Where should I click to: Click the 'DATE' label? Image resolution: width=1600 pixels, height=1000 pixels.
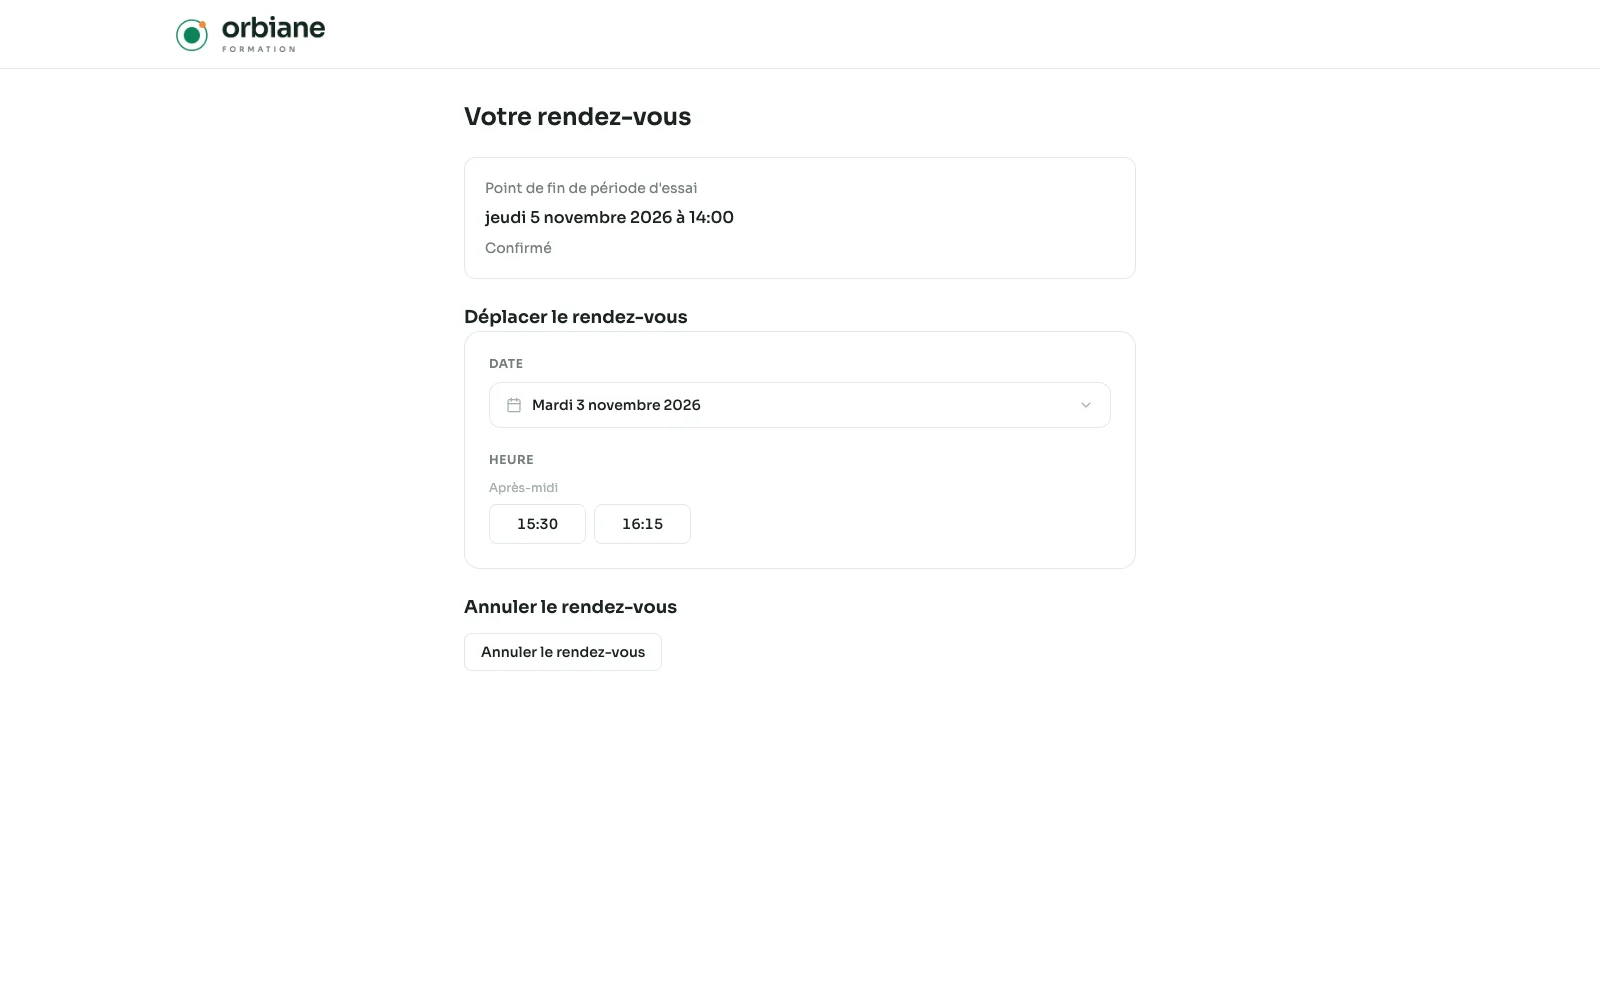[x=506, y=364]
